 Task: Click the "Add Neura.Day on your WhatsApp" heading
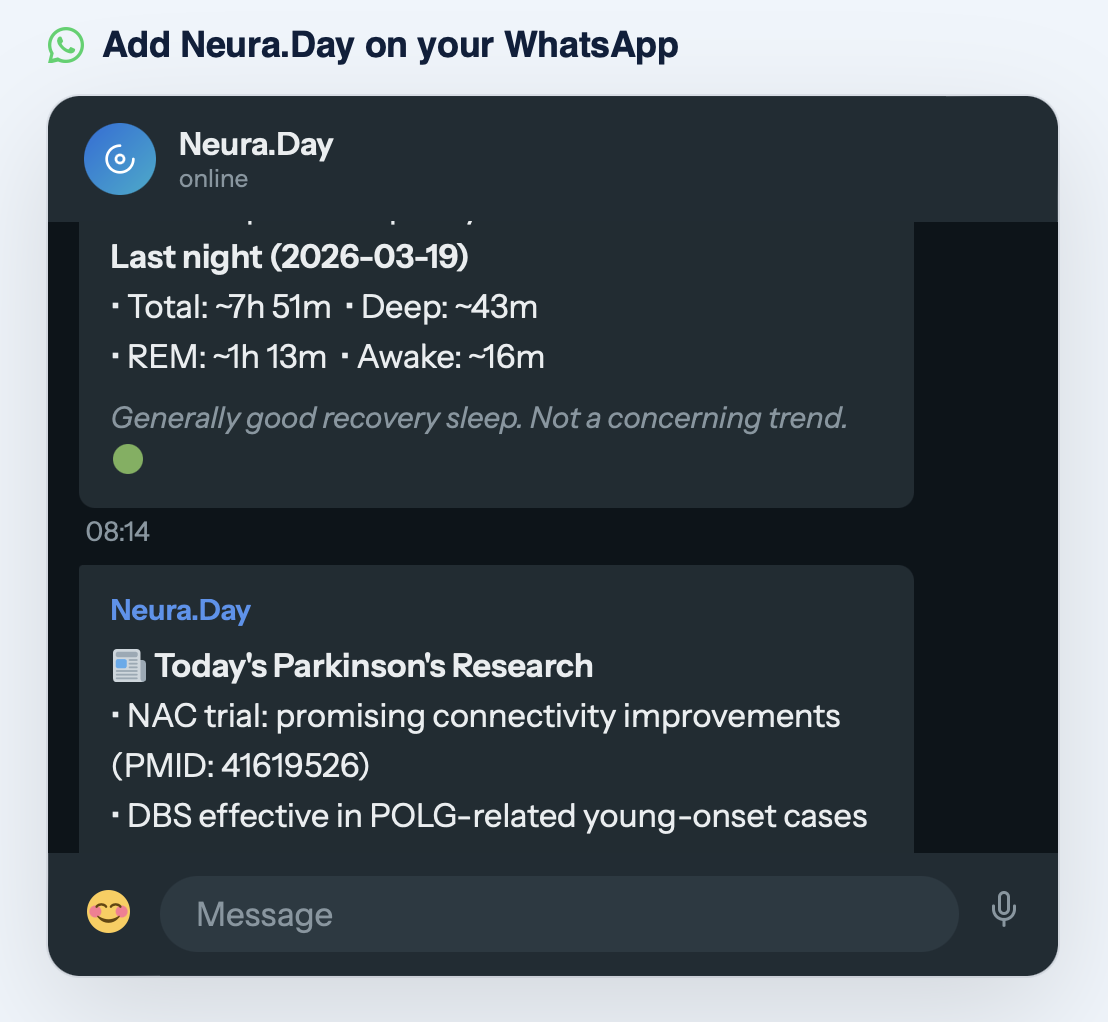(390, 45)
